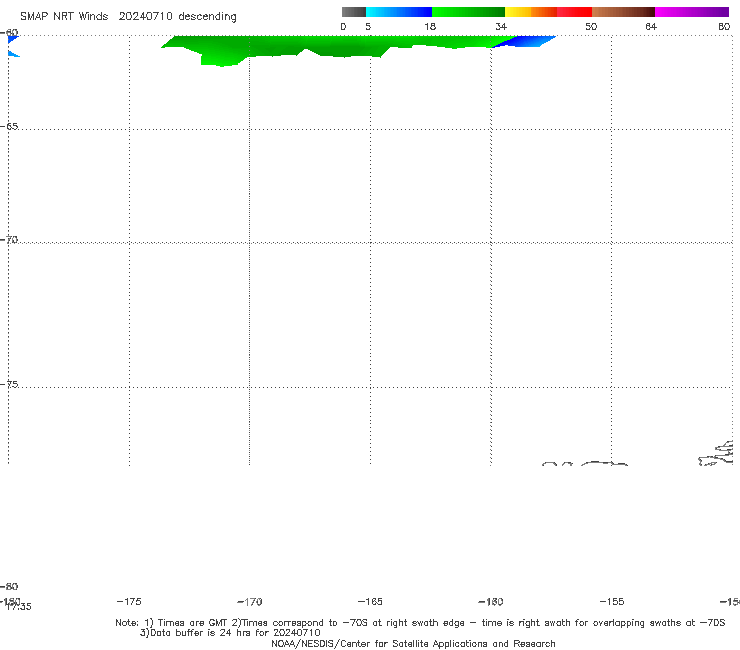Click the color scale label 64
Screen dimensions: 740x650
click(651, 27)
